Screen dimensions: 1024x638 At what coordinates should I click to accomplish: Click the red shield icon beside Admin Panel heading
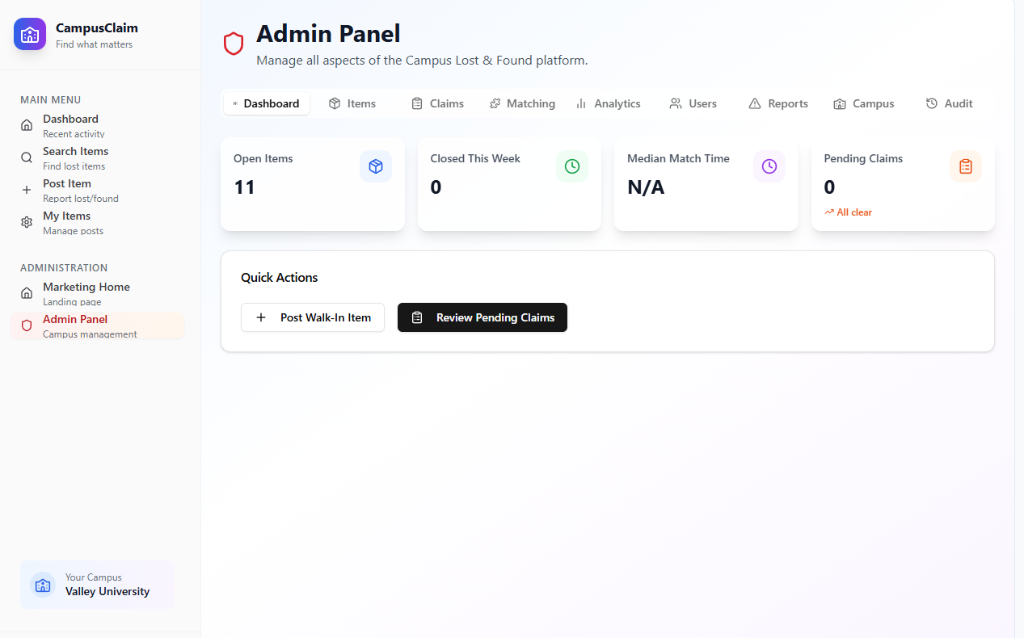pos(233,44)
